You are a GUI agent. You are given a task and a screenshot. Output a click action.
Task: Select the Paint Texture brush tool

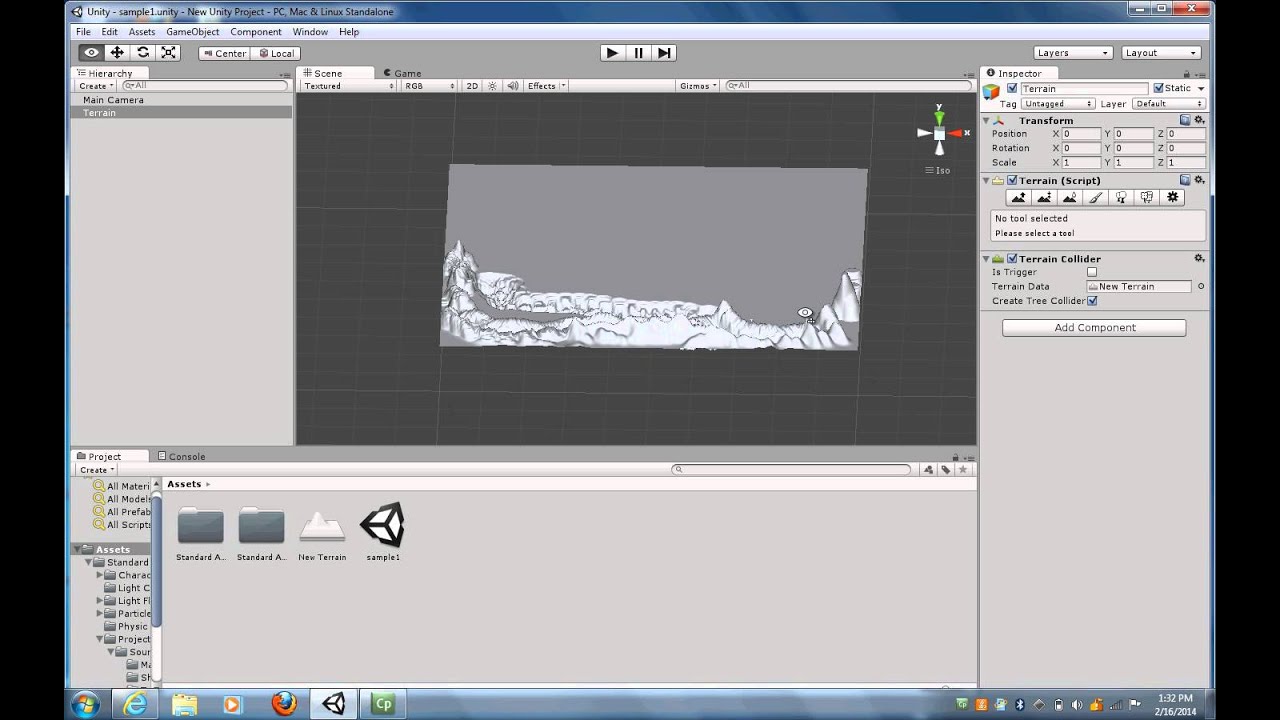pyautogui.click(x=1096, y=198)
